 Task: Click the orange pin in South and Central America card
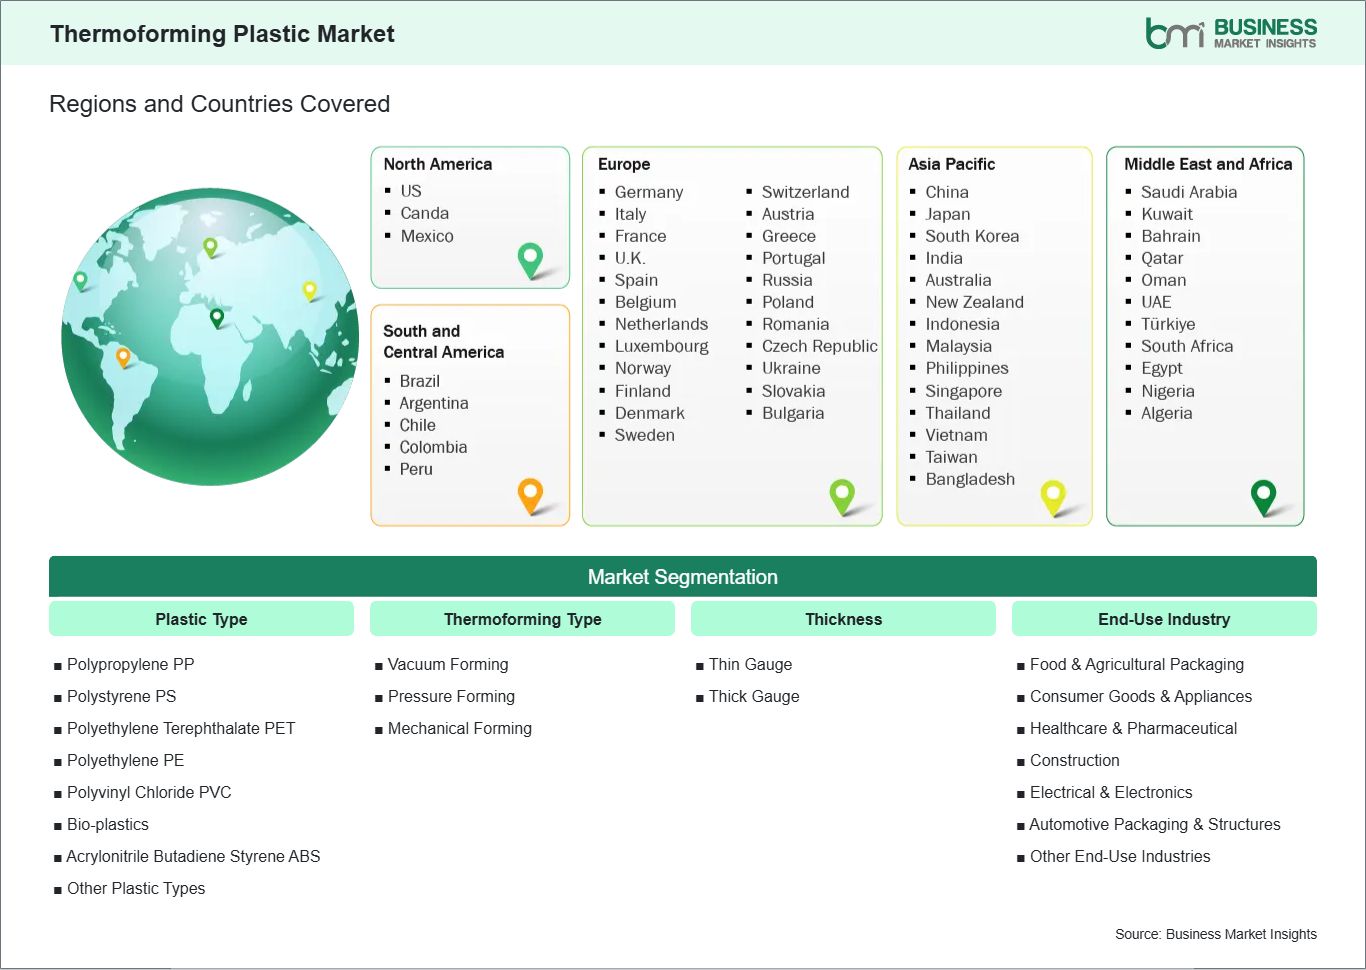[x=530, y=496]
